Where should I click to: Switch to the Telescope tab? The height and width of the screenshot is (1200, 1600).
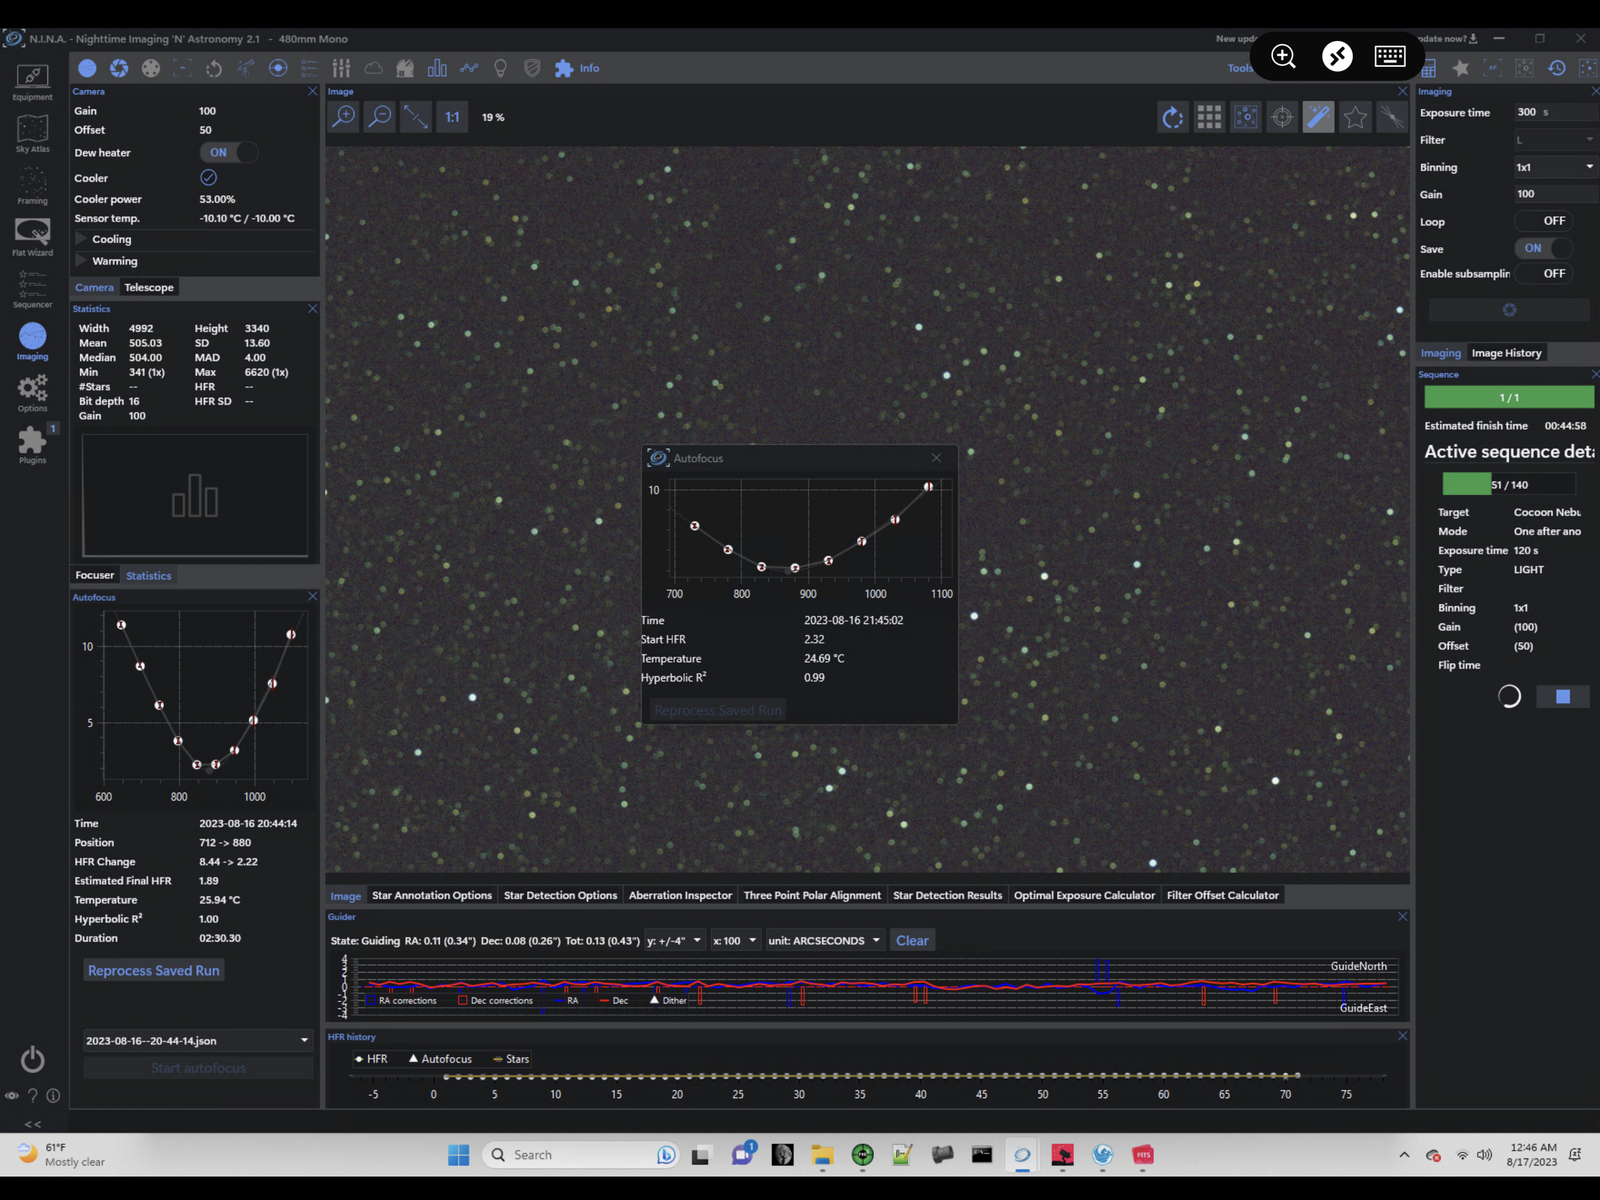click(149, 287)
